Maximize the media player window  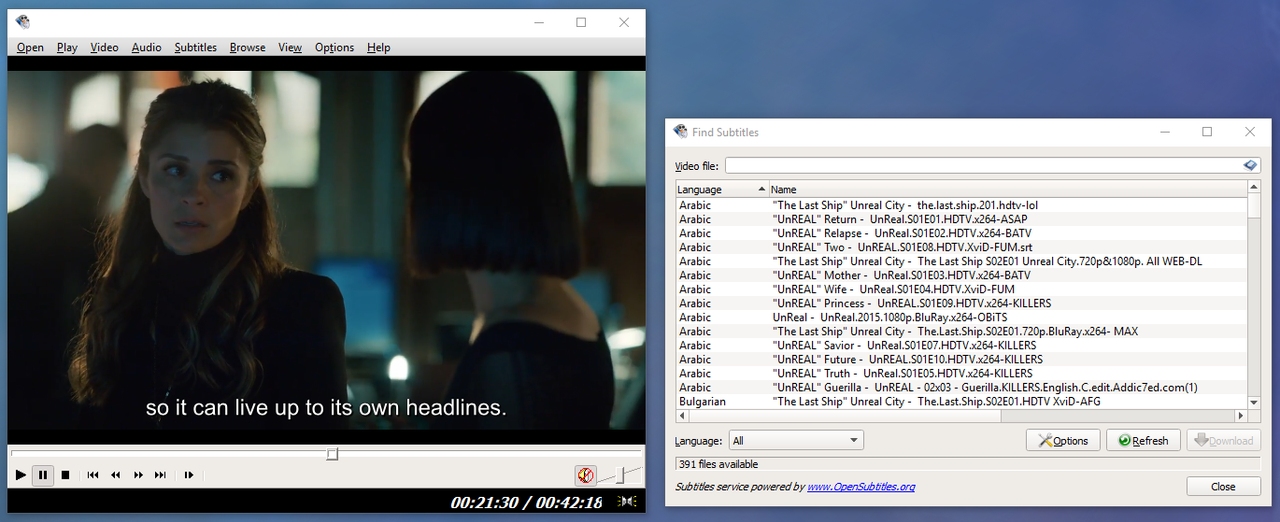(x=581, y=22)
